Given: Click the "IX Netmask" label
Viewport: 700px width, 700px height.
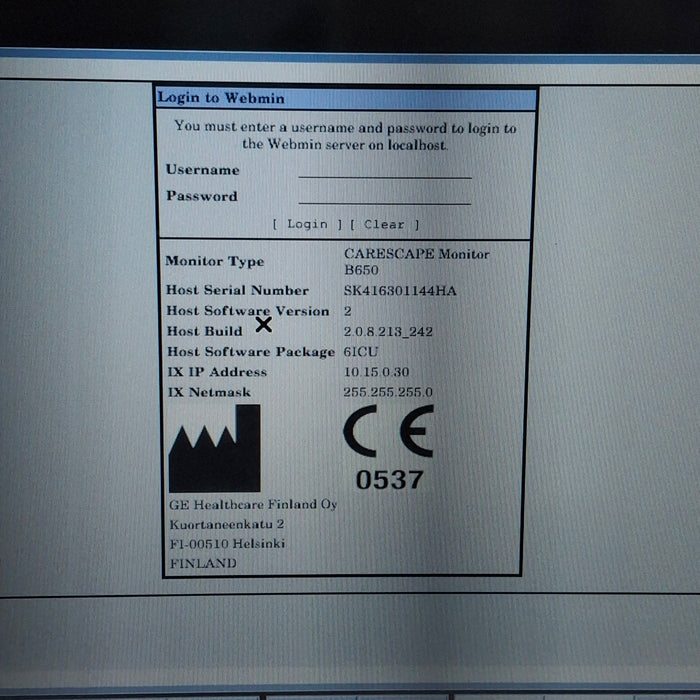Looking at the screenshot, I should (209, 392).
